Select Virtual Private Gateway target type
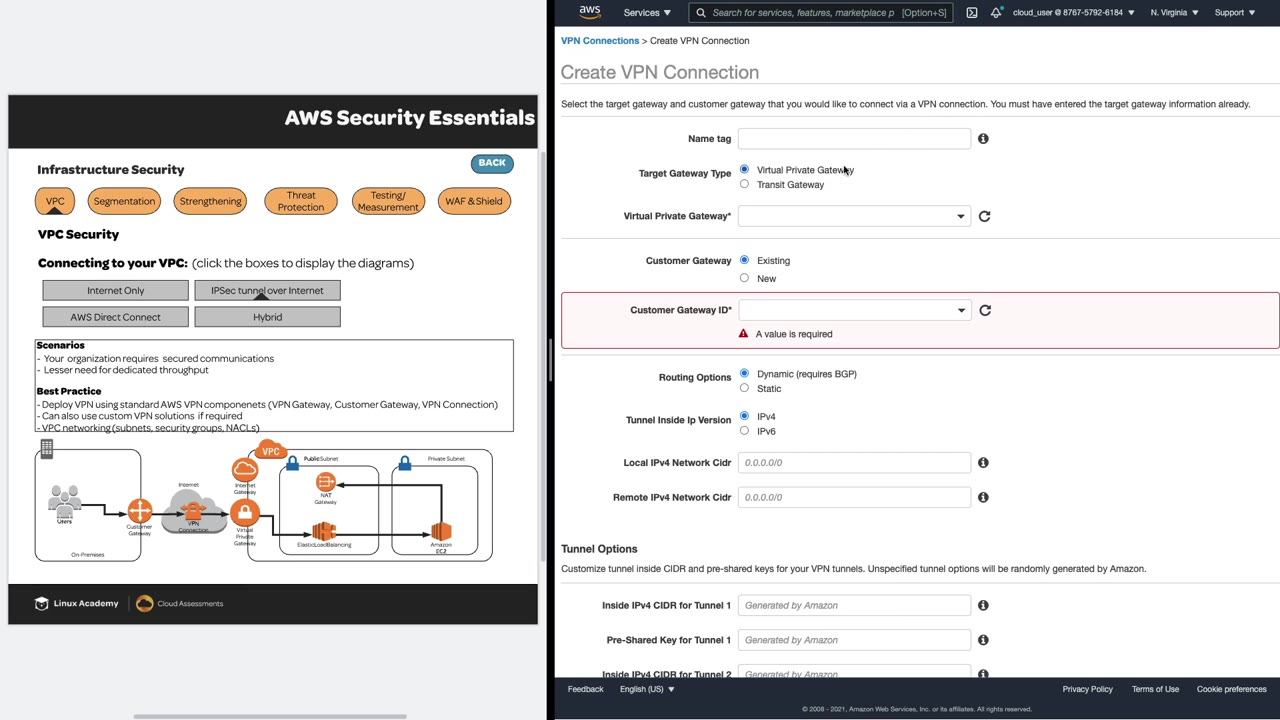The height and width of the screenshot is (720, 1280). [744, 169]
